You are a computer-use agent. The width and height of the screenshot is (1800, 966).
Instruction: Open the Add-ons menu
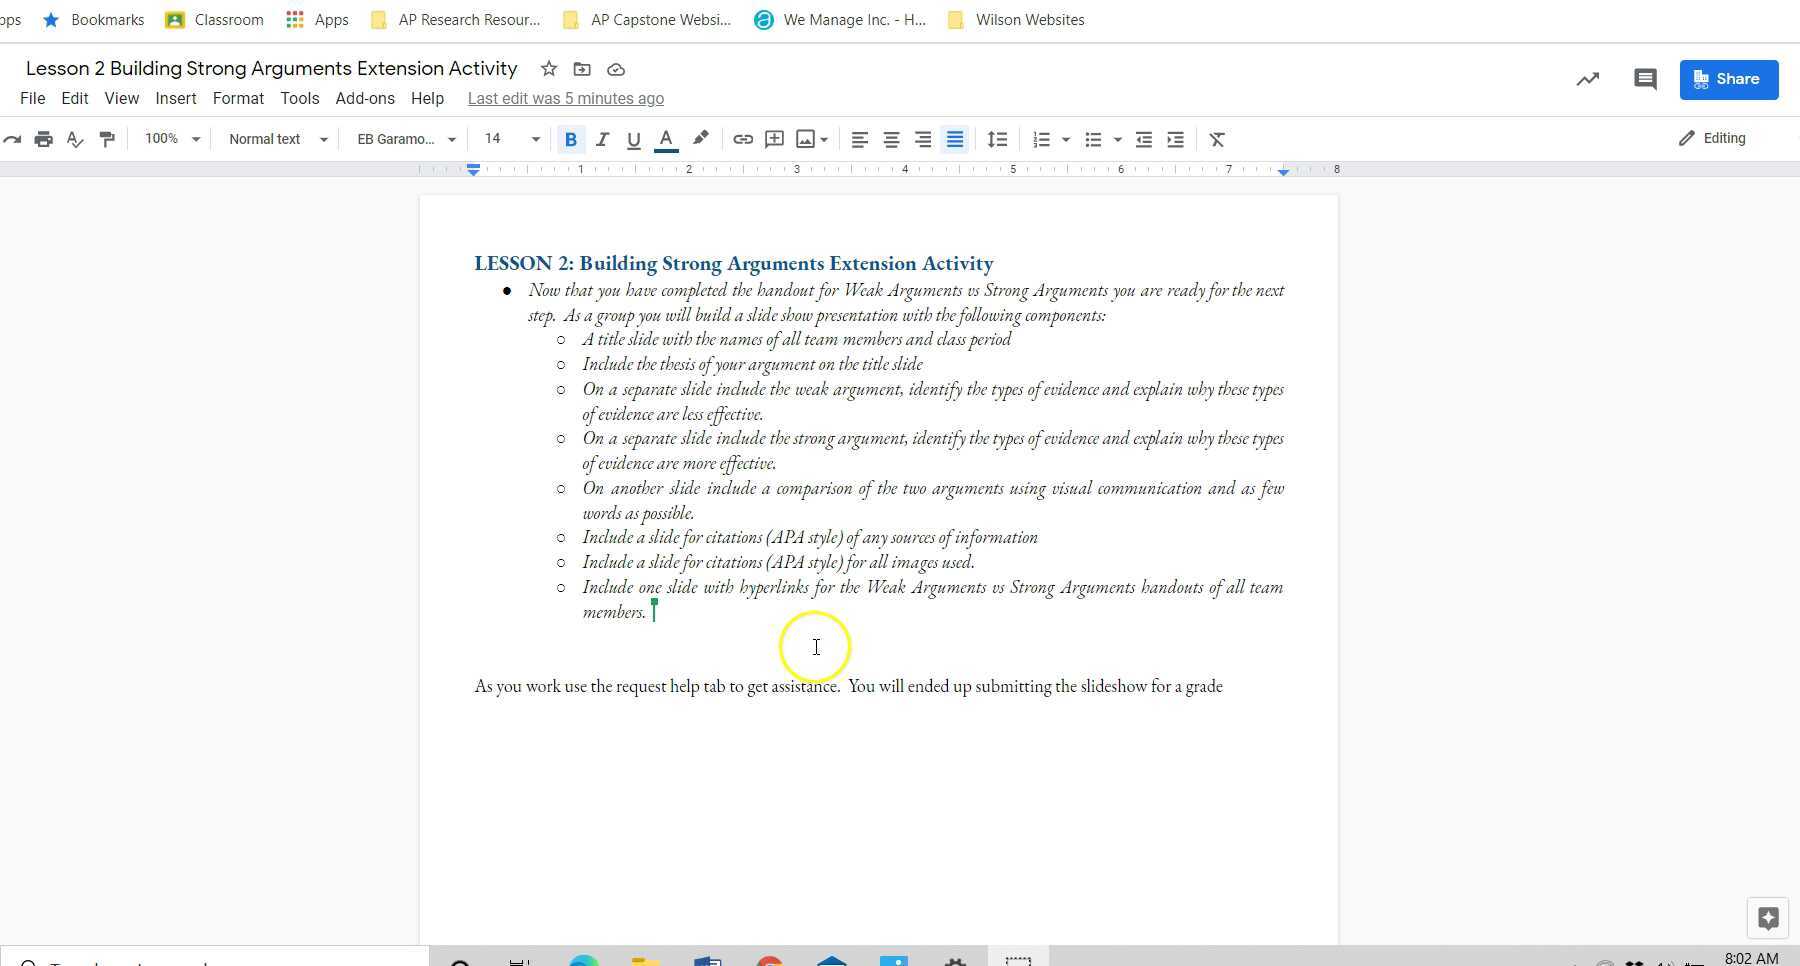365,98
